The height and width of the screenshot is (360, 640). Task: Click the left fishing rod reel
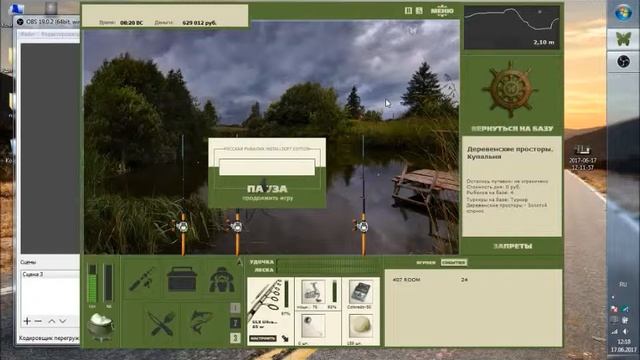[x=182, y=226]
